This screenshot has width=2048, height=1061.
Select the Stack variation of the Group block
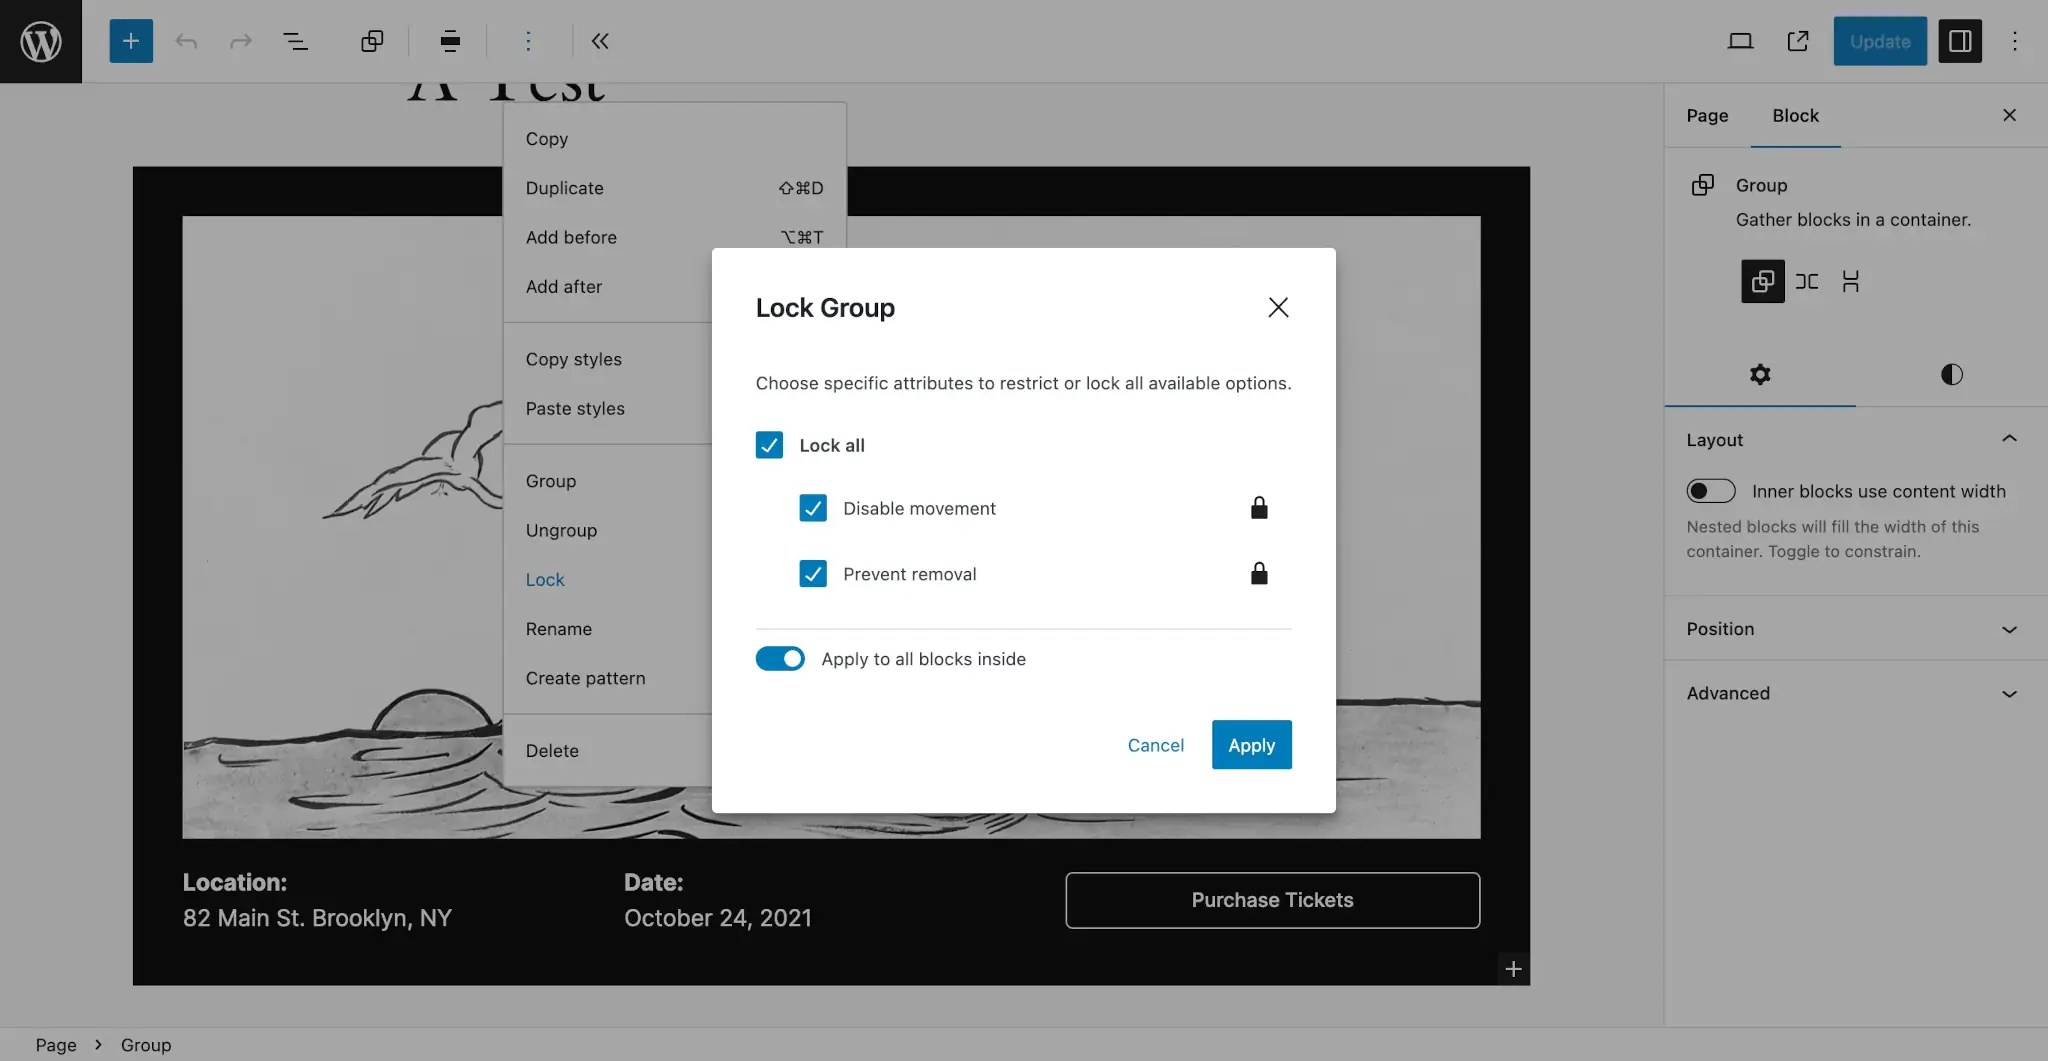1851,281
